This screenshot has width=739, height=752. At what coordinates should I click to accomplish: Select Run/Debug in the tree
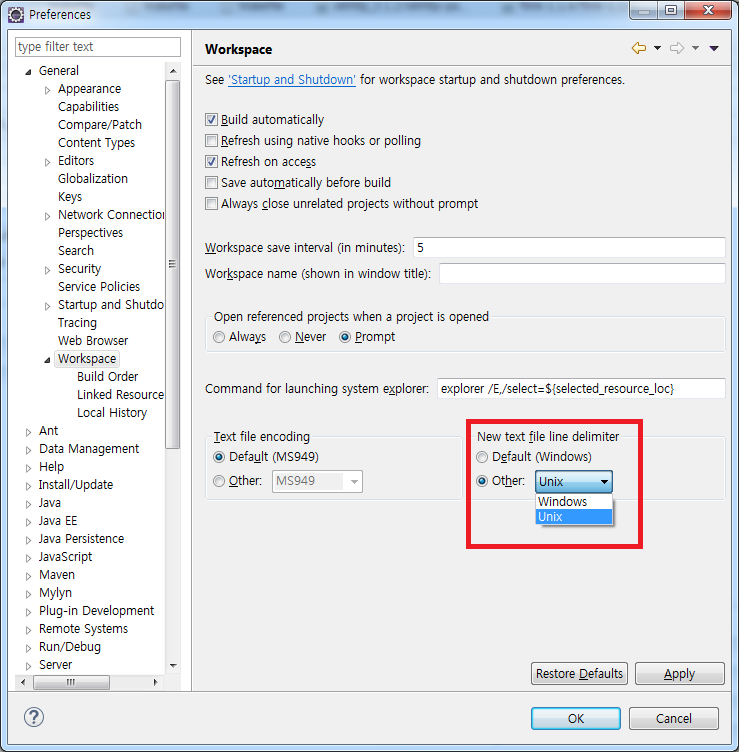(x=70, y=647)
